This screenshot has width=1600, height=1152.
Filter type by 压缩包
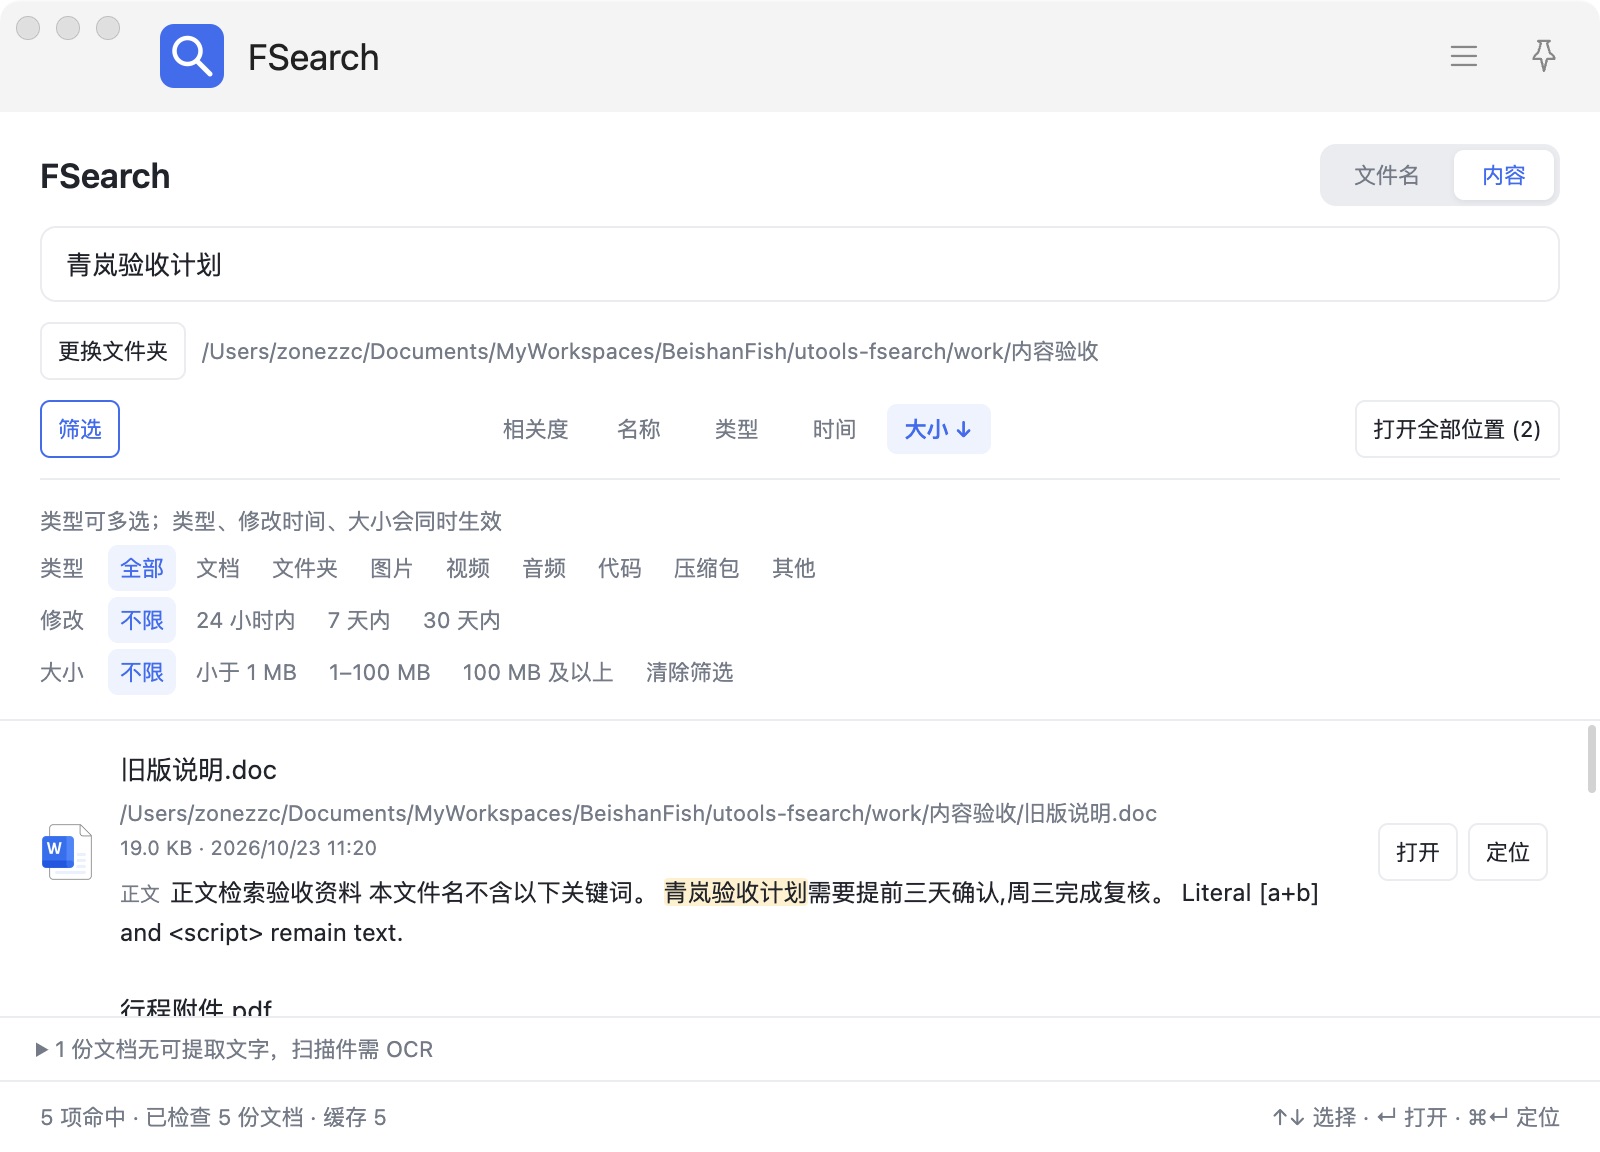pos(707,568)
